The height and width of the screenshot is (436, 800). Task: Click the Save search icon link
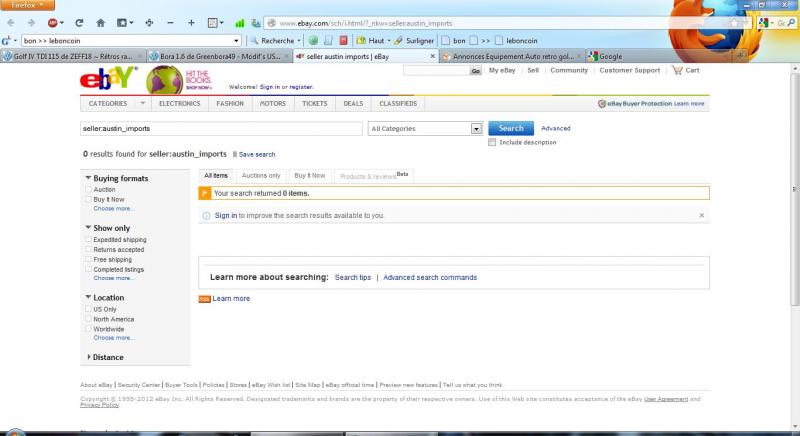click(x=254, y=155)
